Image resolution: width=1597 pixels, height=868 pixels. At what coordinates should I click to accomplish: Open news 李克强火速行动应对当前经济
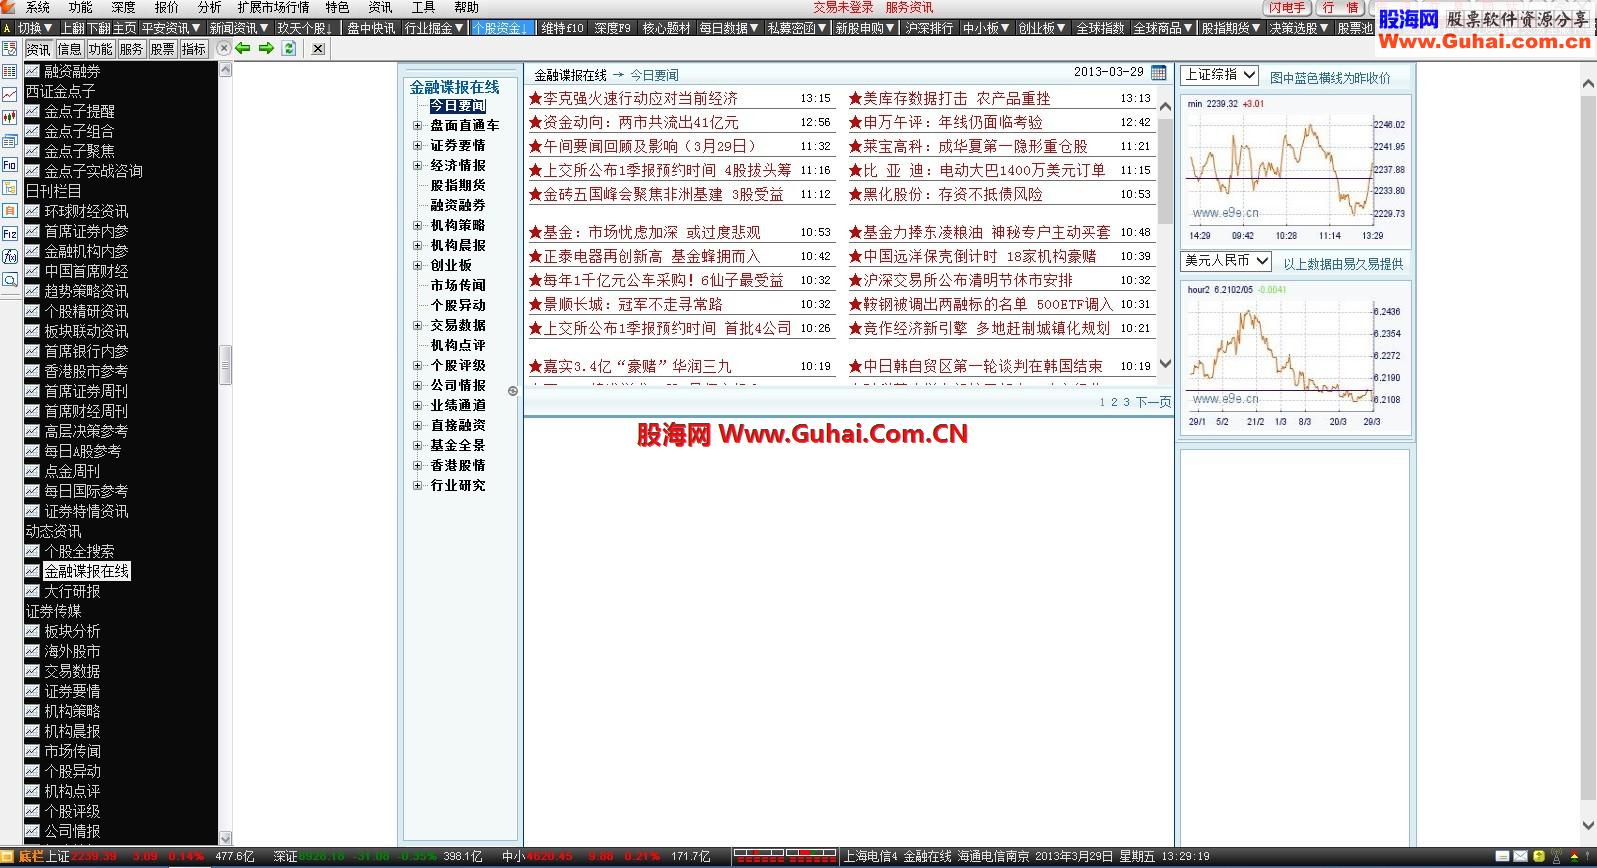click(640, 98)
